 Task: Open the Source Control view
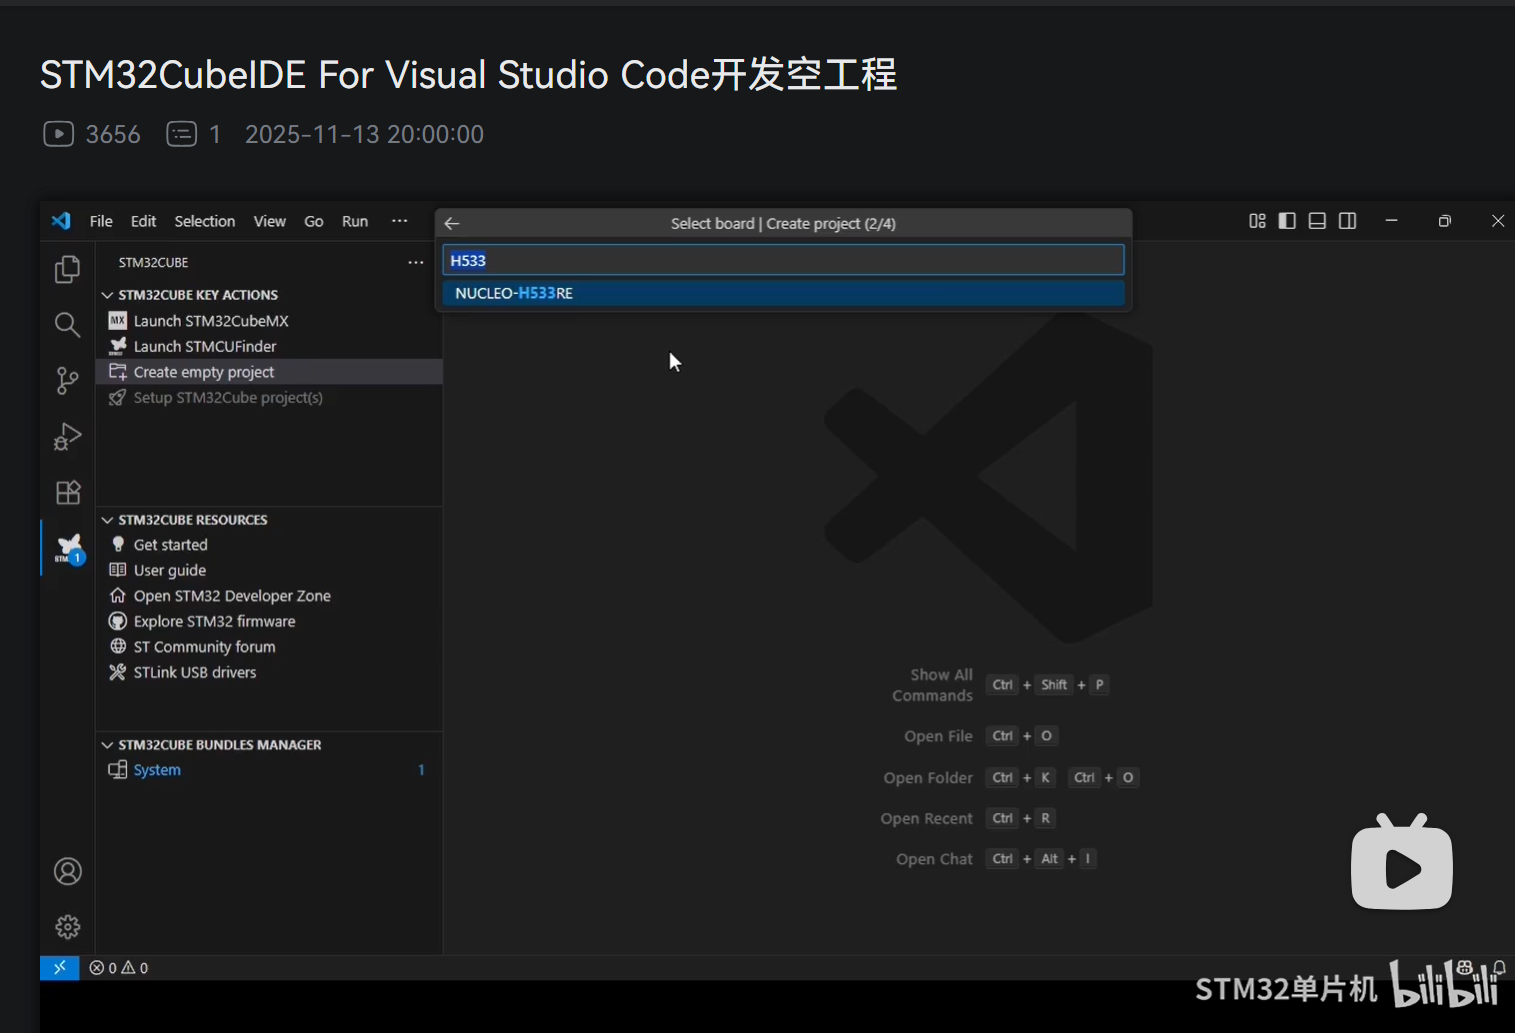pos(67,380)
